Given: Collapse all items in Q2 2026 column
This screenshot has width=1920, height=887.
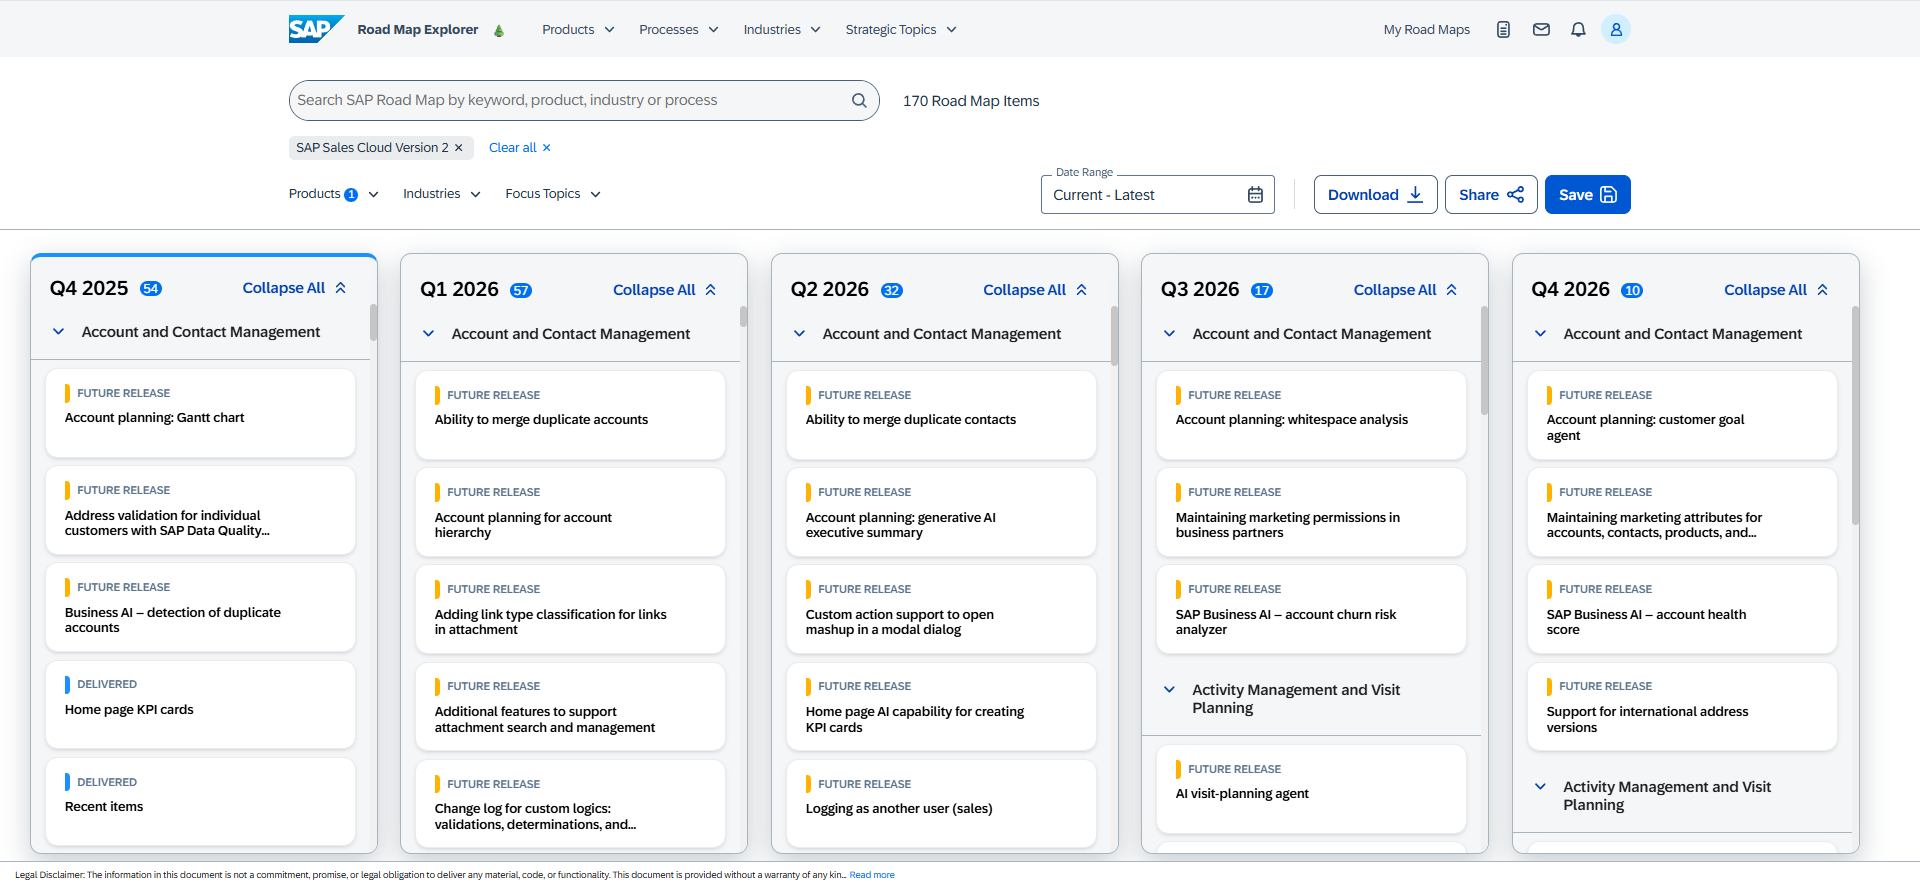Looking at the screenshot, I should [x=1034, y=290].
